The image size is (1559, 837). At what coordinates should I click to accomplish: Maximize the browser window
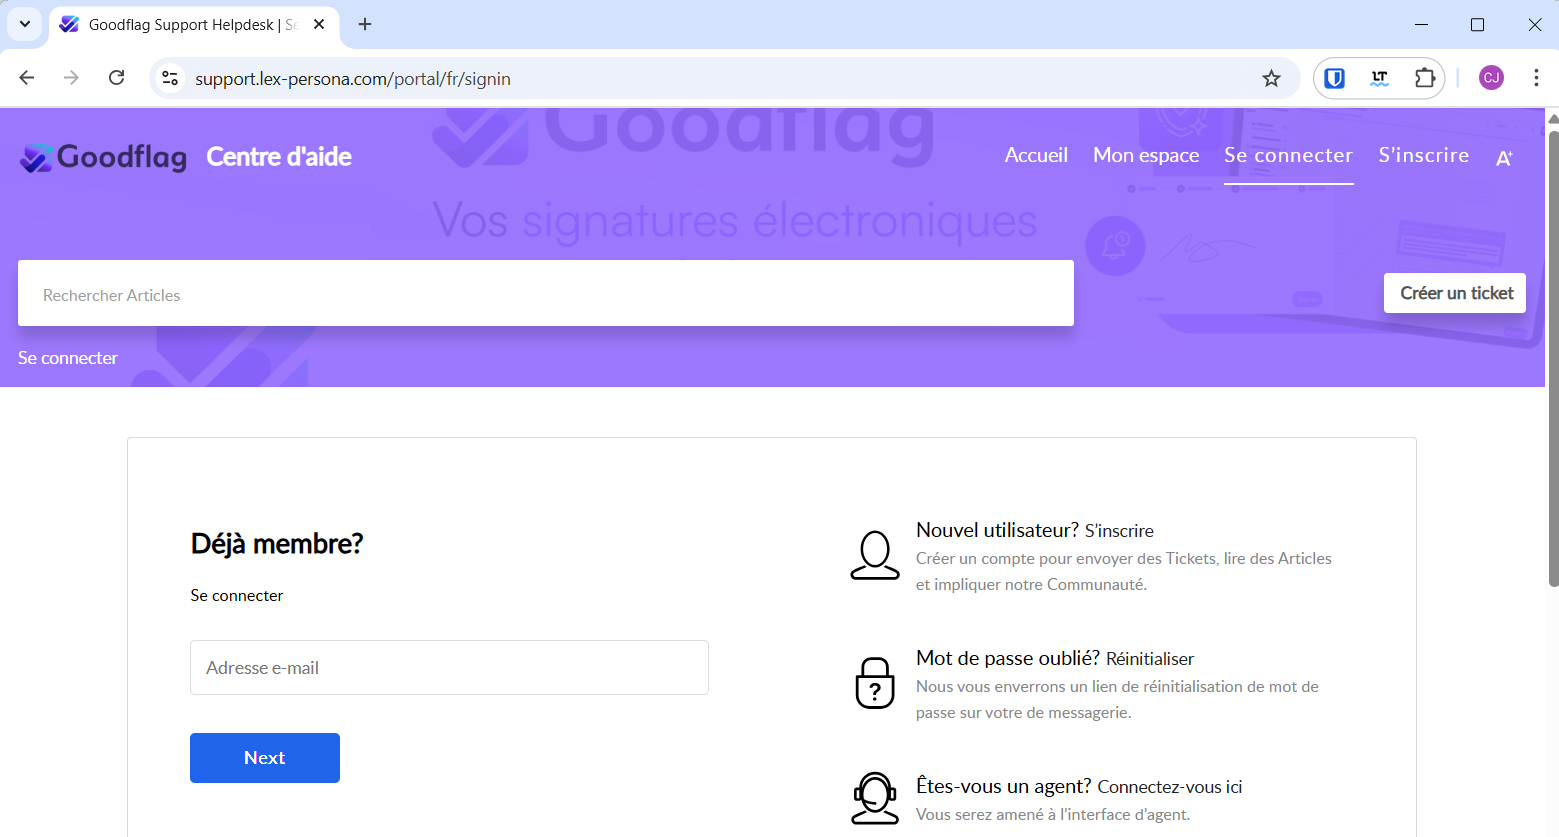click(x=1477, y=24)
